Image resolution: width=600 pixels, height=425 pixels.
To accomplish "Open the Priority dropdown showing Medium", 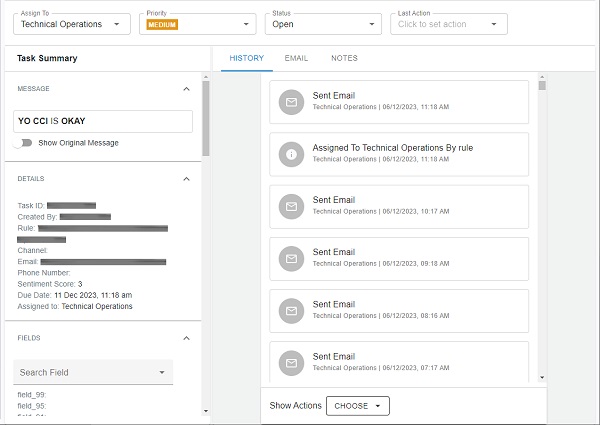I will pyautogui.click(x=197, y=23).
